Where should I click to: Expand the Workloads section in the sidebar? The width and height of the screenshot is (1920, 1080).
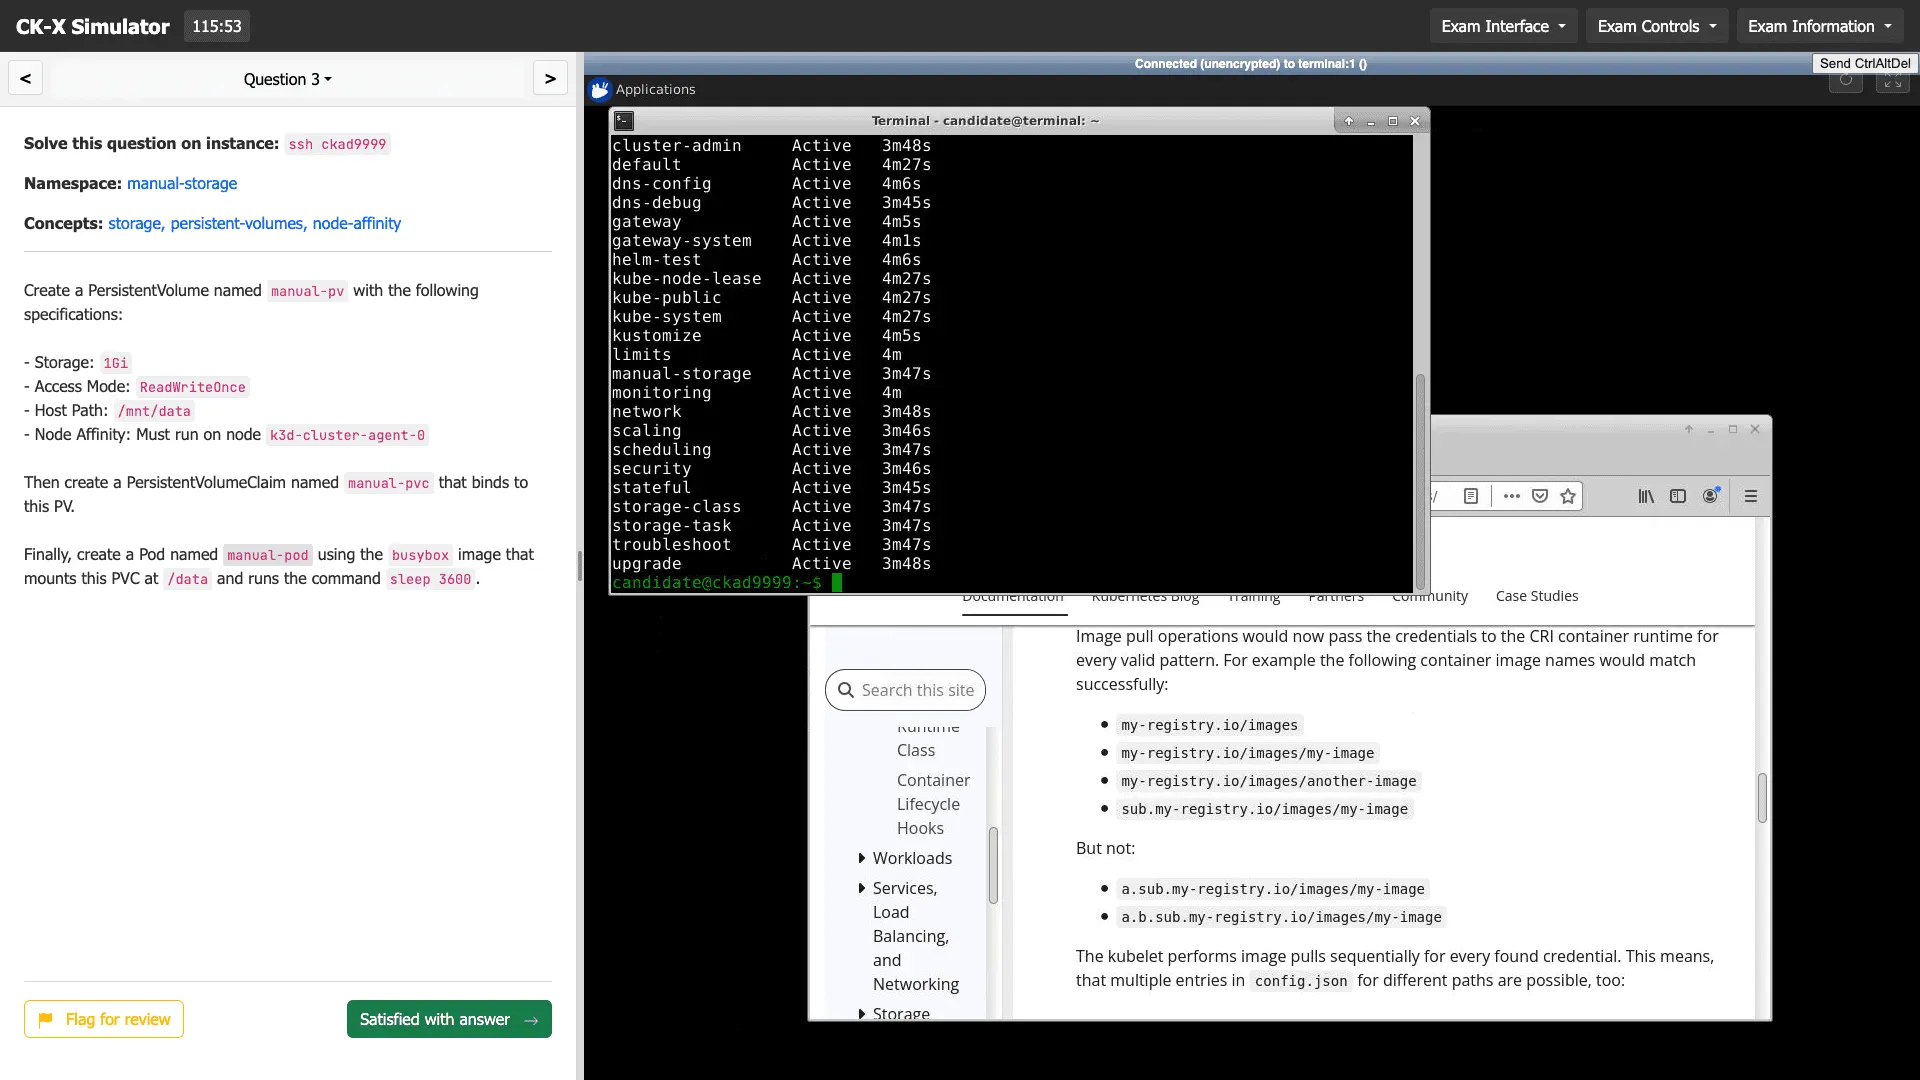coord(910,858)
